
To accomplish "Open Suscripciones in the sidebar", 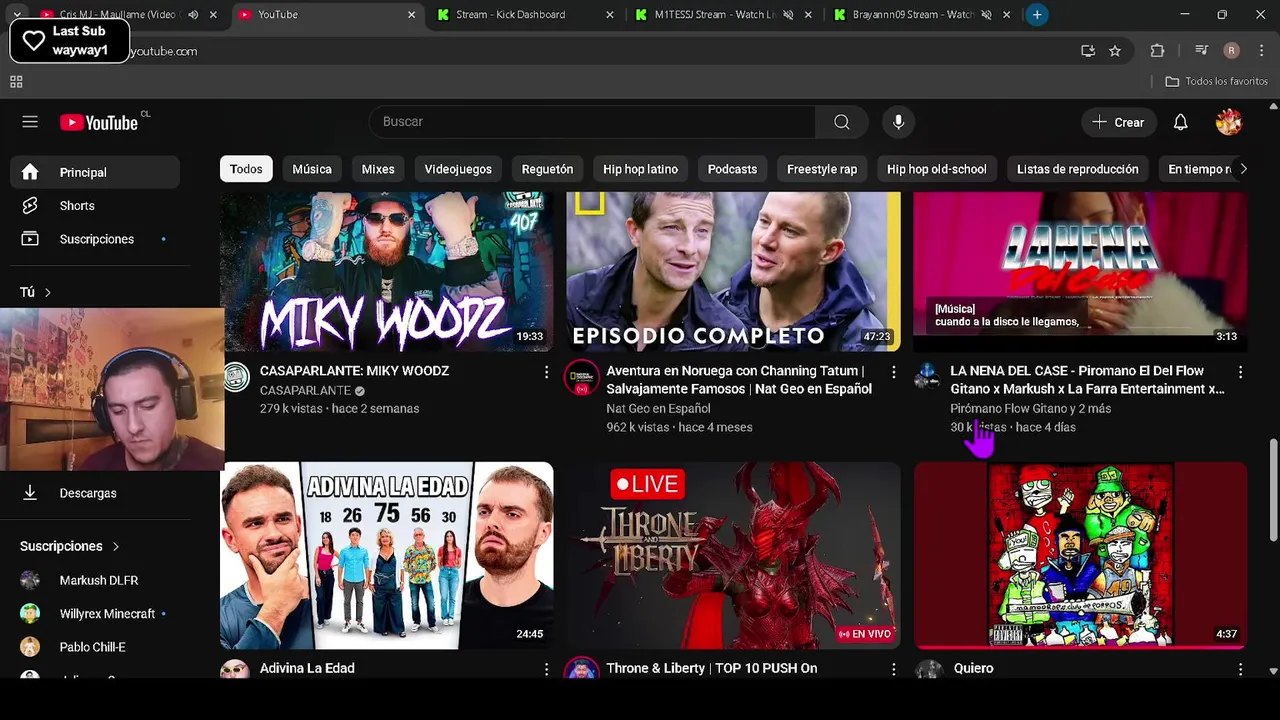I will pyautogui.click(x=96, y=239).
